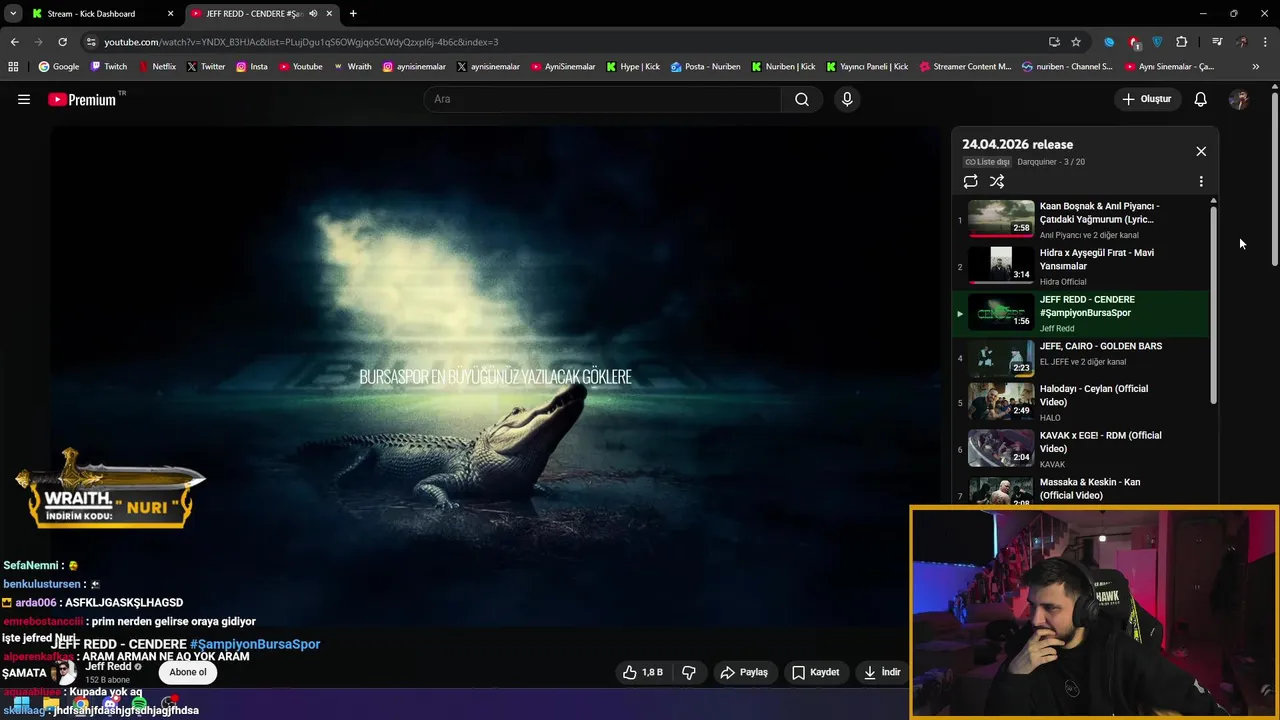Open Streamer Content M... bookmark
1280x720 pixels.
coord(965,67)
